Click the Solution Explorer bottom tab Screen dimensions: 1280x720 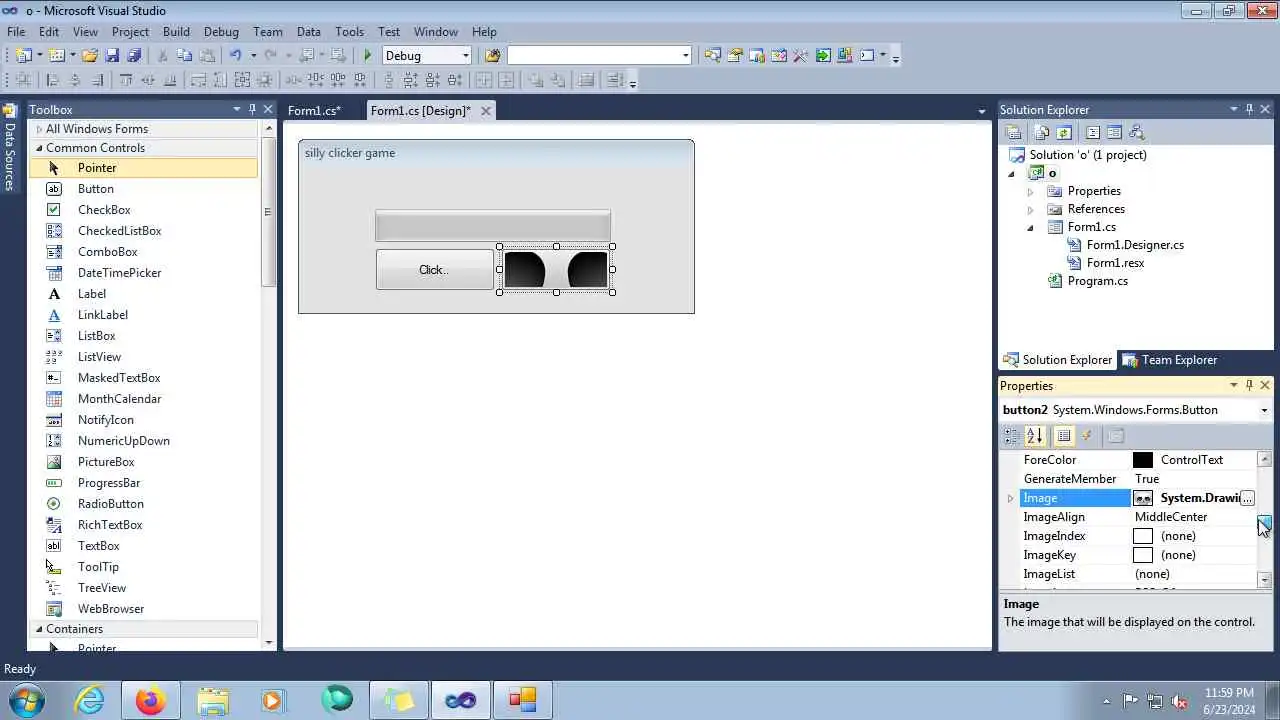1058,360
